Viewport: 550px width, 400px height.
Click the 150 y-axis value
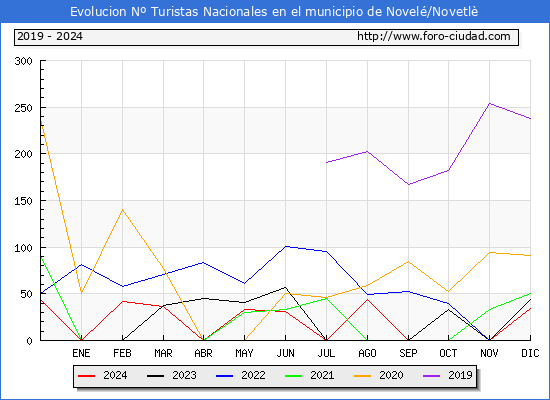(24, 201)
